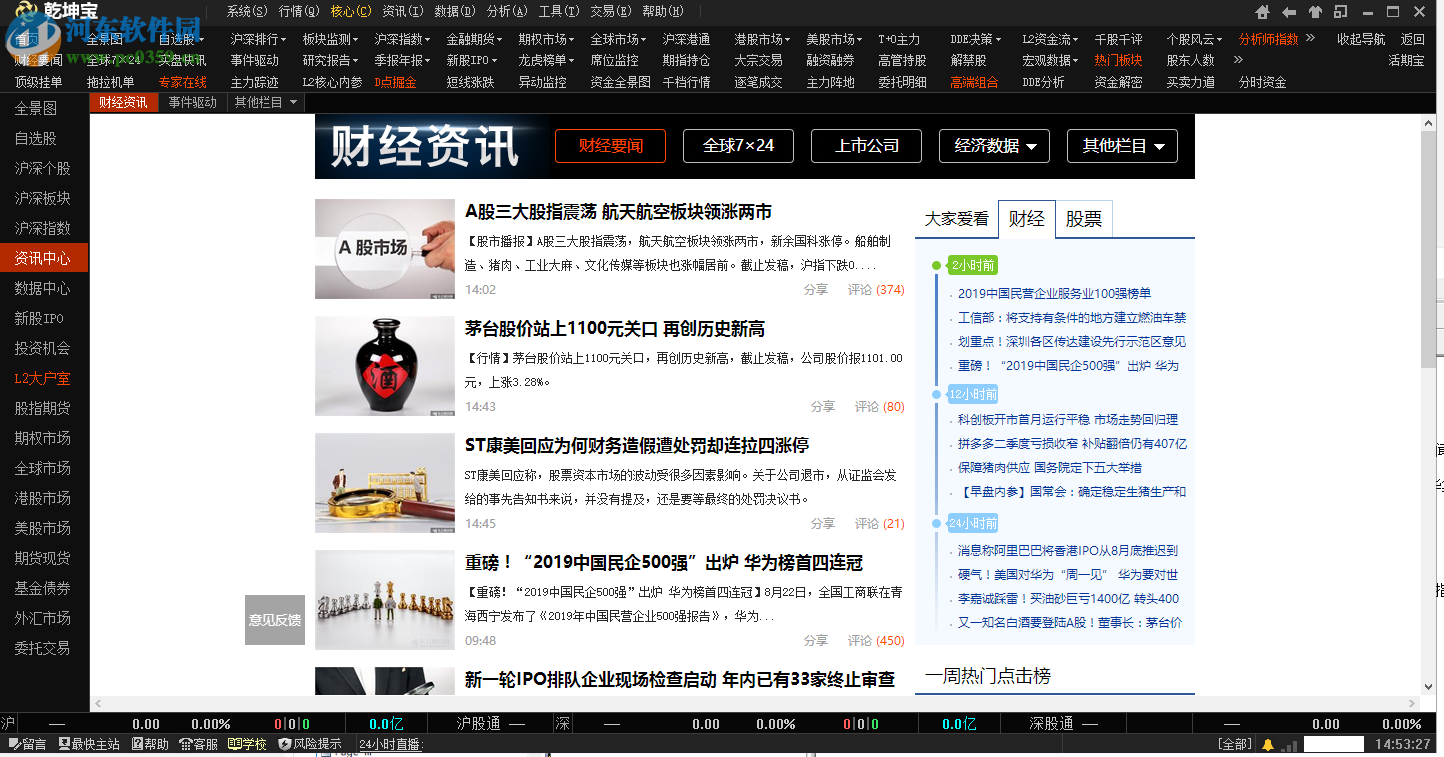This screenshot has height=757, width=1444.
Task: Click the A股市场 article thumbnail
Action: pyautogui.click(x=385, y=249)
